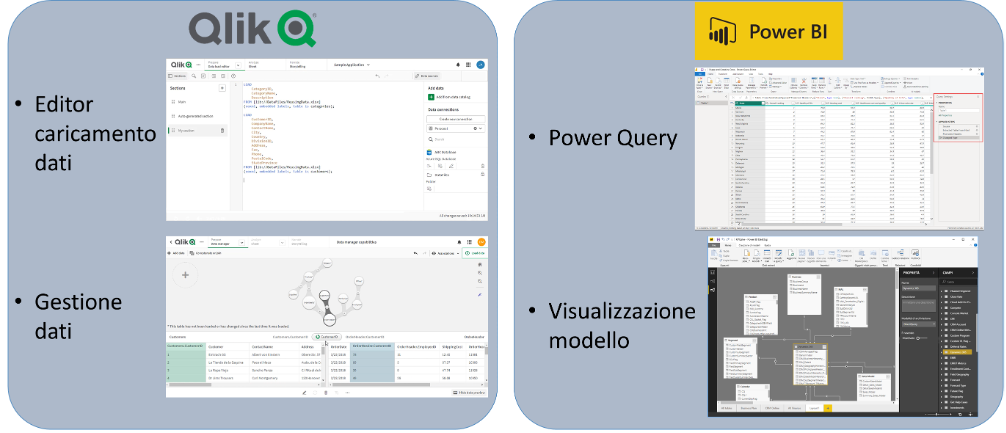Select the highlighted yellow table in the CAMPI list
The height and width of the screenshot is (433, 1006).
click(x=957, y=352)
